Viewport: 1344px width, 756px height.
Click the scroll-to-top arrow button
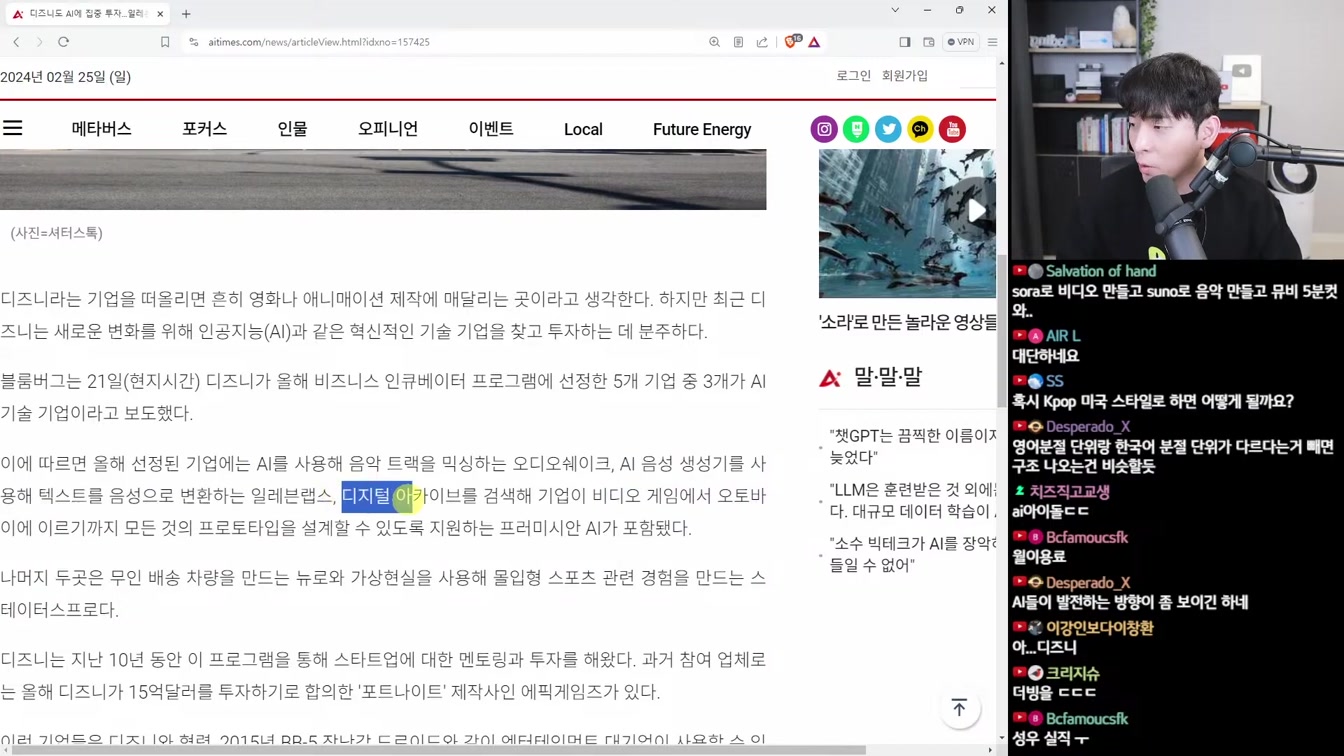(959, 708)
